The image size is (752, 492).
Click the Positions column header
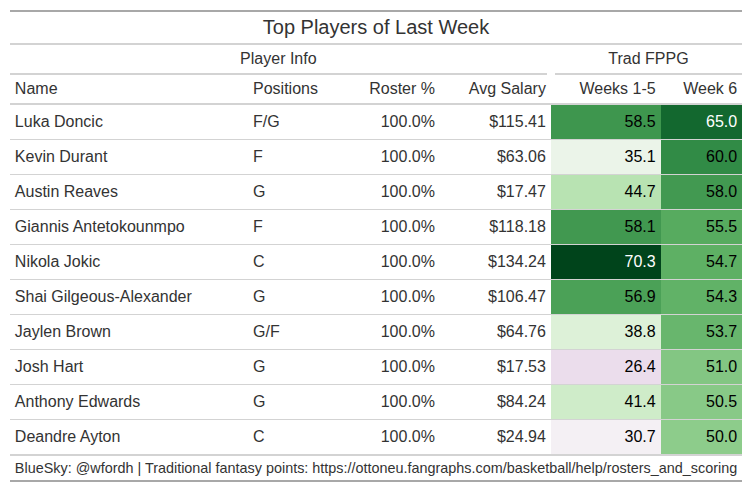coord(285,88)
